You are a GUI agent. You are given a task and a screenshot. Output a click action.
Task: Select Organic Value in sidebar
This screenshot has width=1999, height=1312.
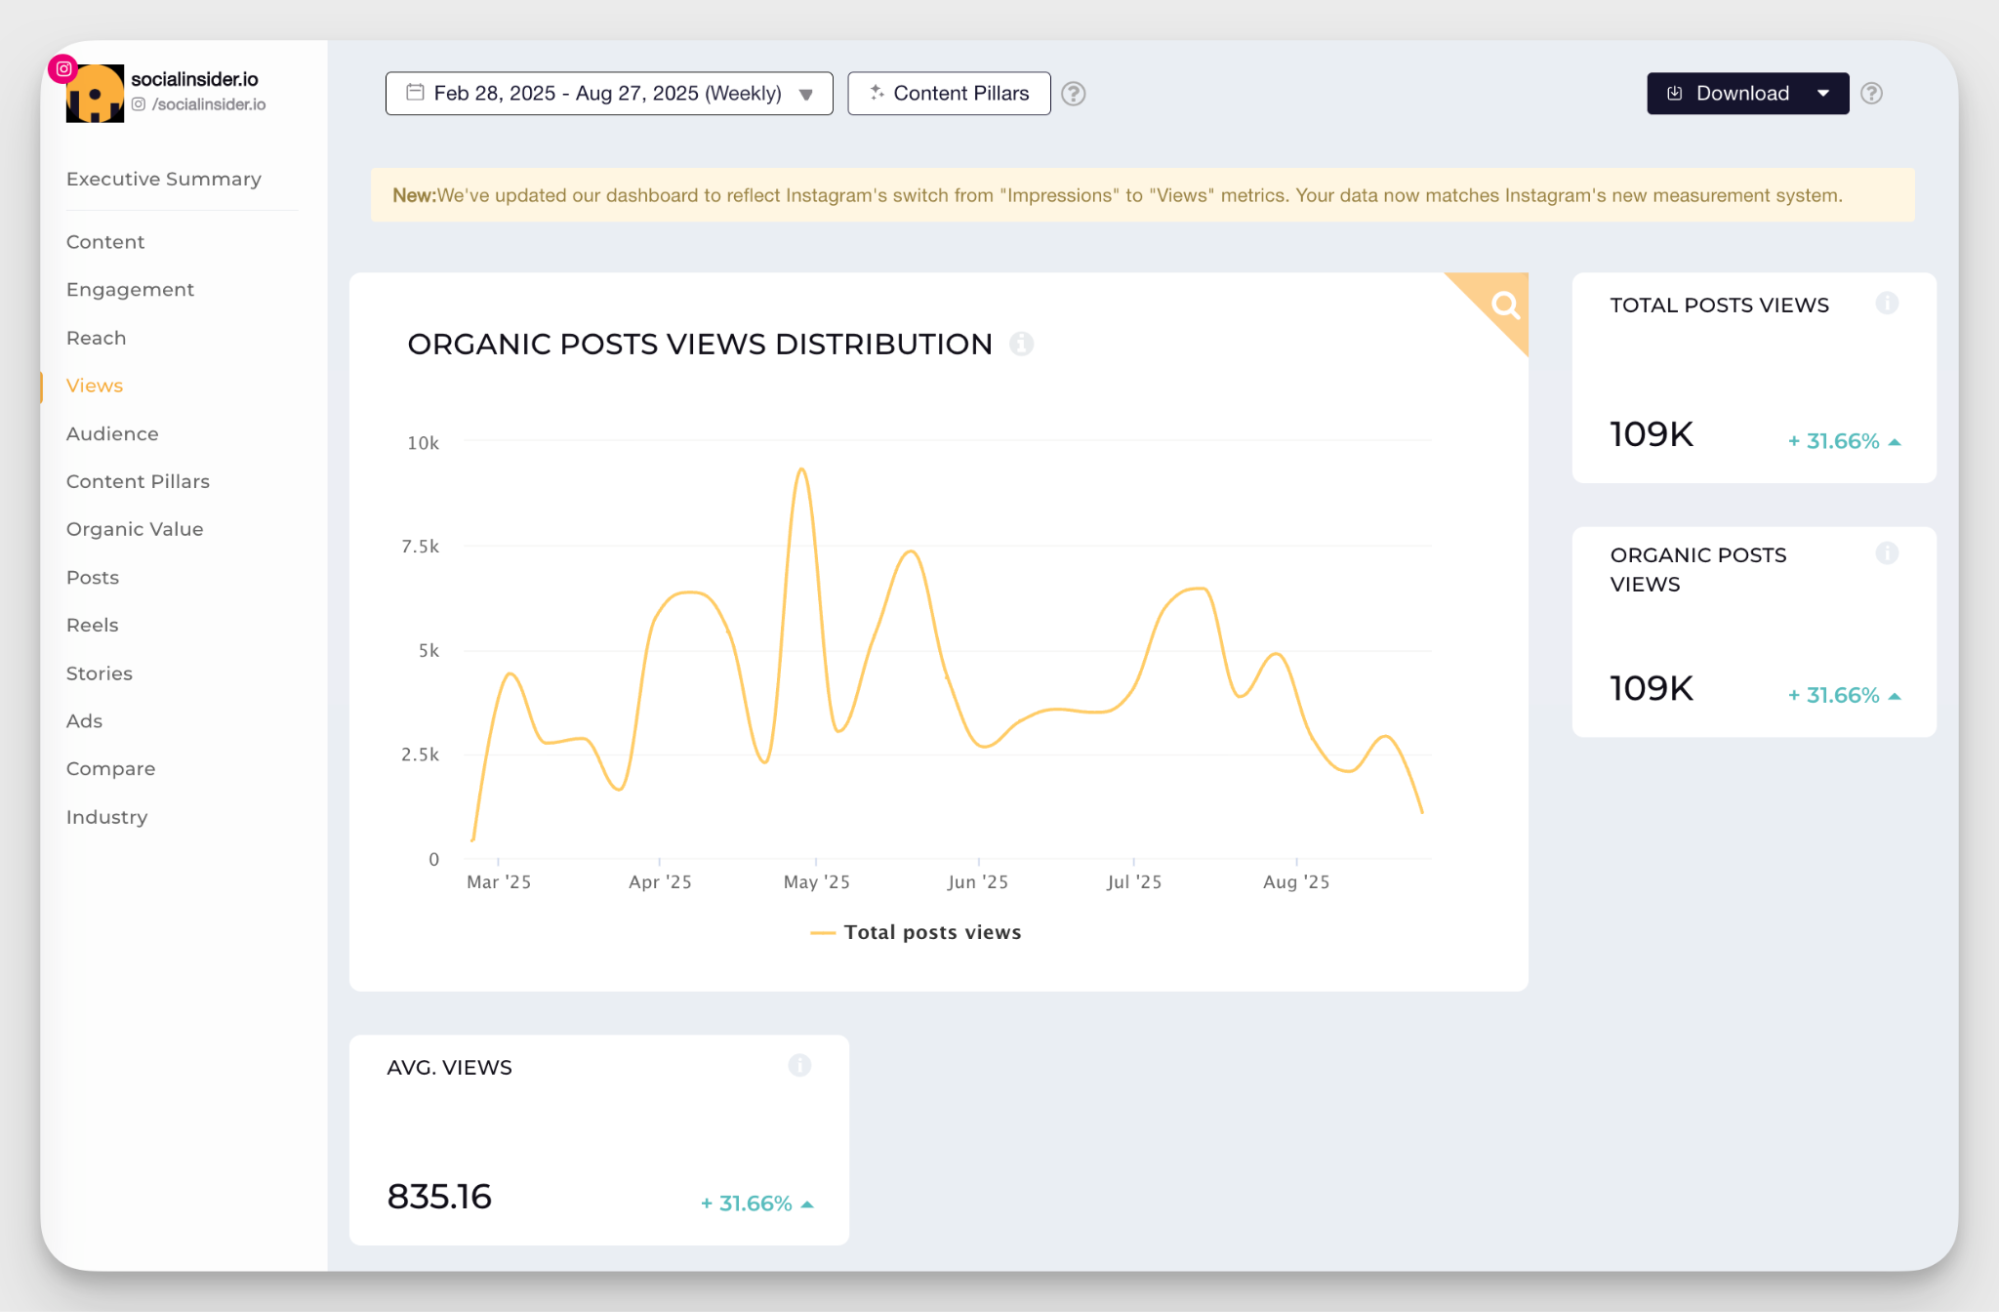coord(134,530)
